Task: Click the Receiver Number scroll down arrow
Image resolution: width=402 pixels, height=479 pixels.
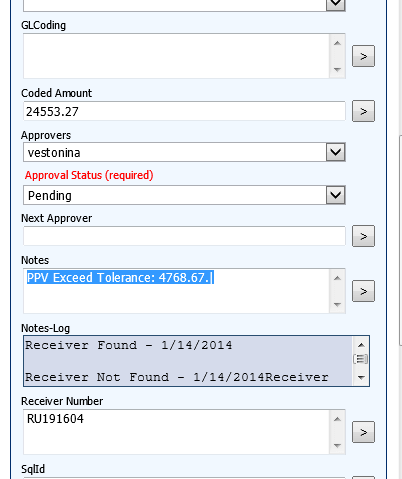Action: pyautogui.click(x=337, y=445)
